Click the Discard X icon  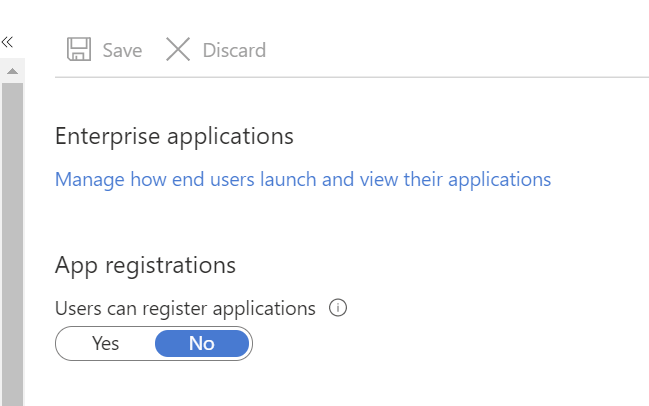178,49
